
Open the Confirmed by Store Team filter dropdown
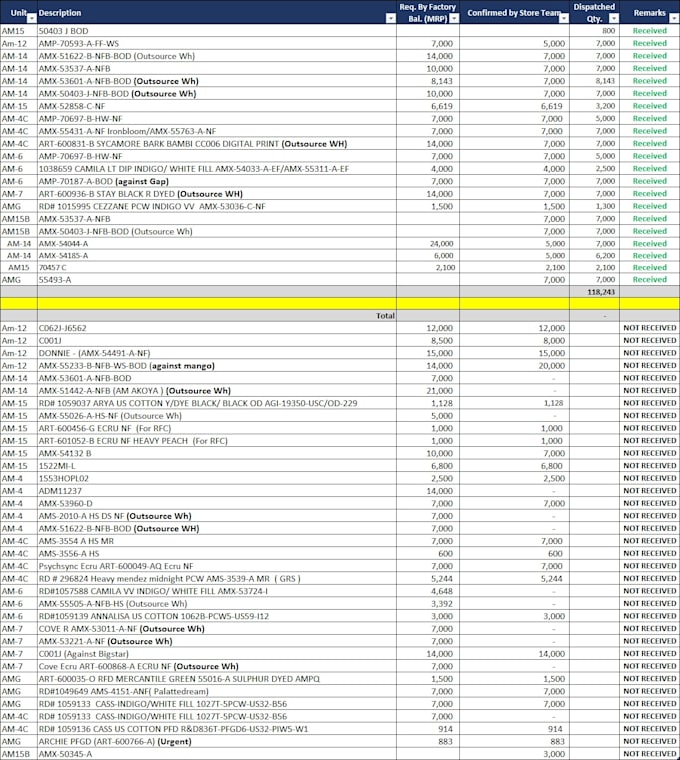pyautogui.click(x=564, y=18)
